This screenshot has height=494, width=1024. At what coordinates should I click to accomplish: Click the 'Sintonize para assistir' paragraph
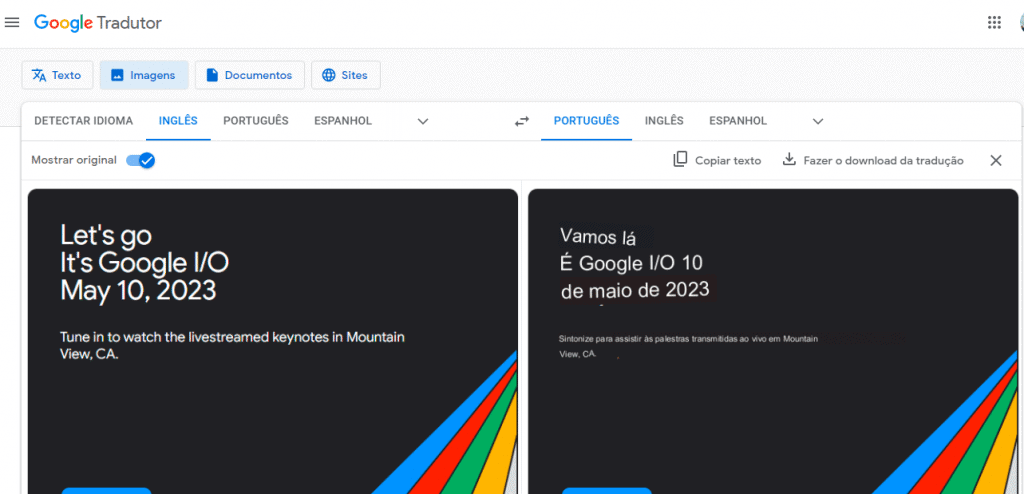(688, 346)
